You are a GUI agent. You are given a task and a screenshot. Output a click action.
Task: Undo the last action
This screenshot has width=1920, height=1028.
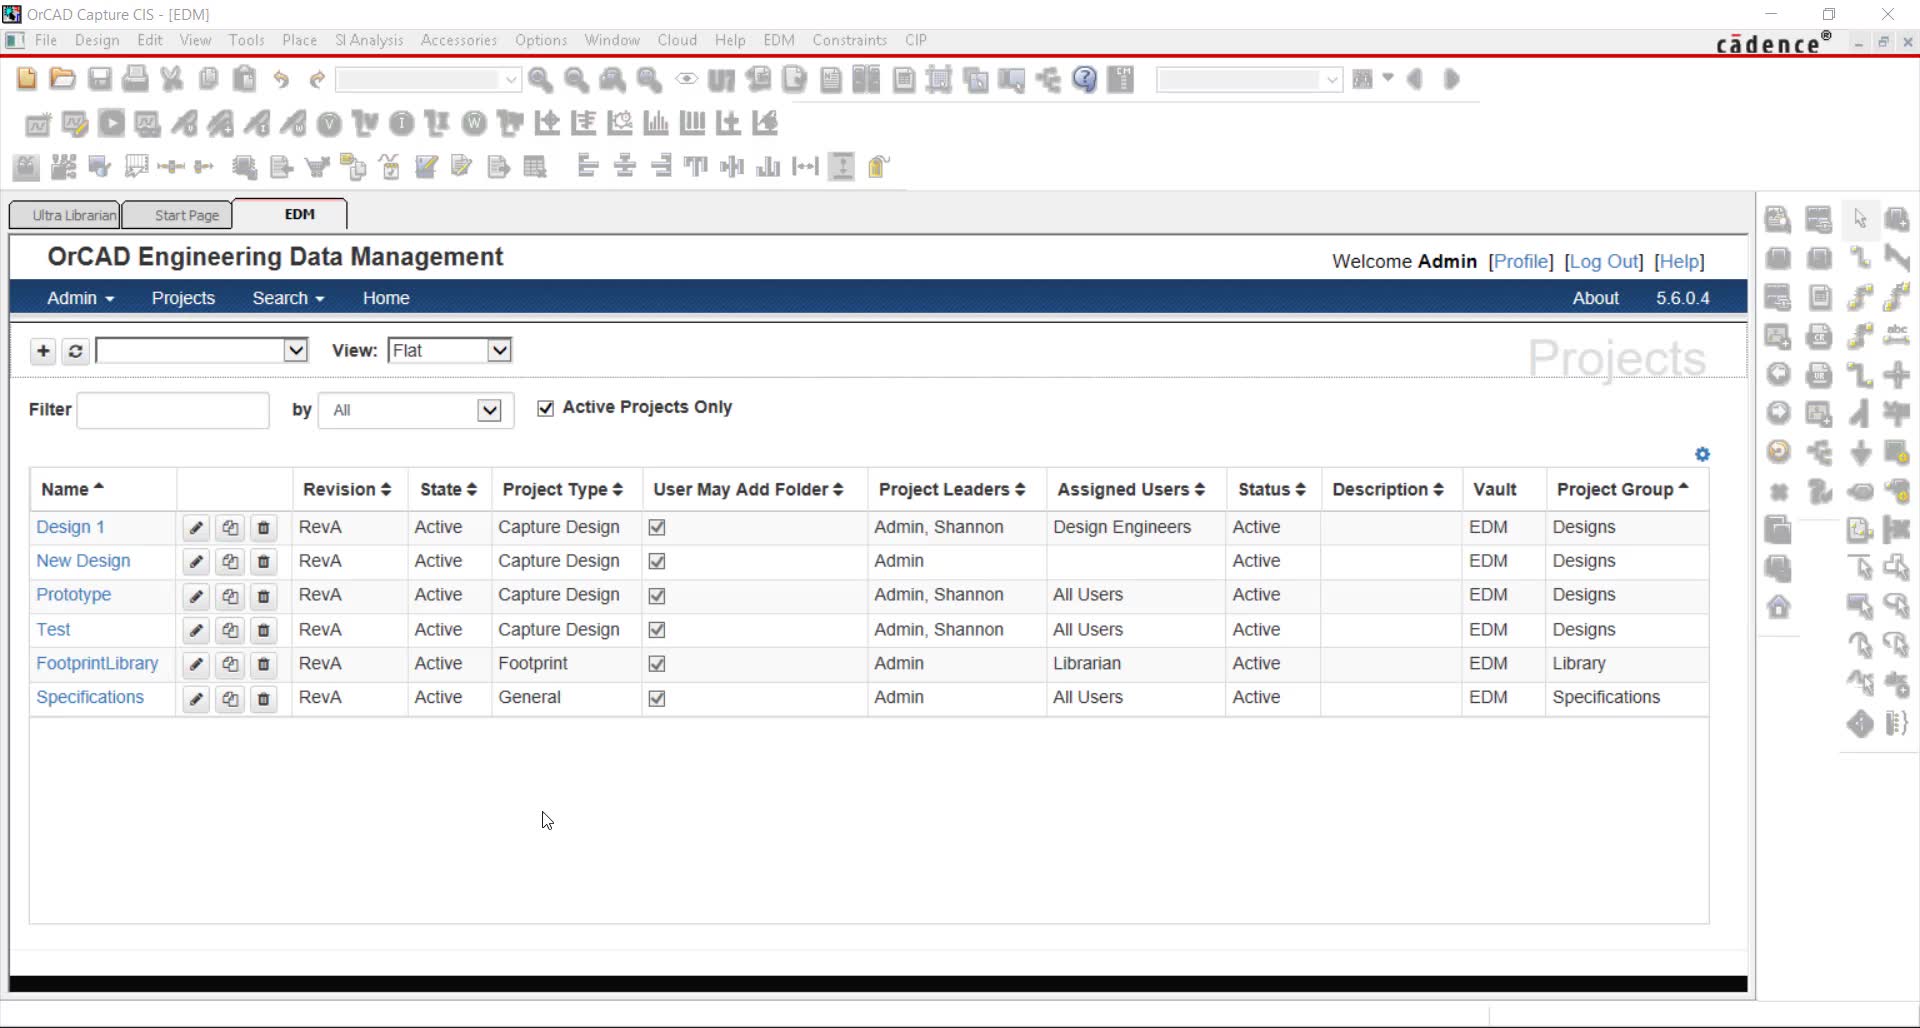coord(280,78)
